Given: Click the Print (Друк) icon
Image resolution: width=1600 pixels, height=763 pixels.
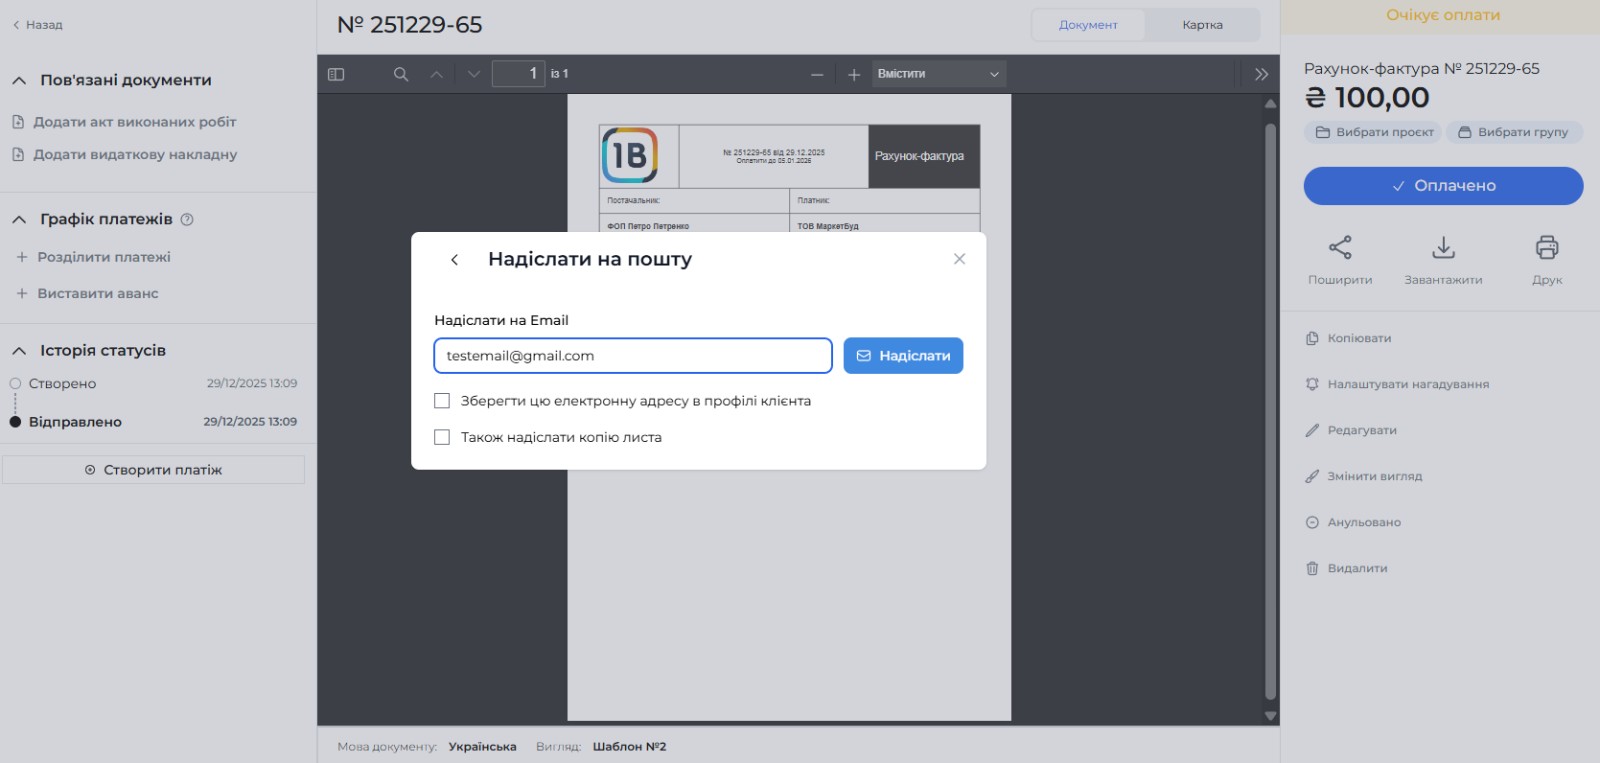Looking at the screenshot, I should pyautogui.click(x=1546, y=248).
